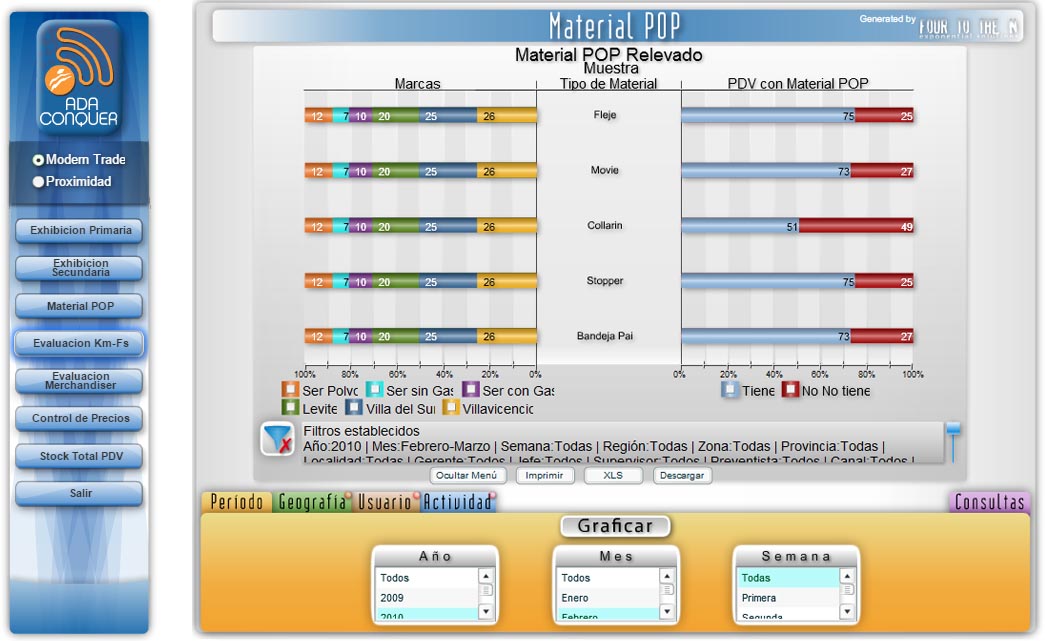Click the Fleje material type label
This screenshot has width=1045, height=641.
tap(605, 115)
